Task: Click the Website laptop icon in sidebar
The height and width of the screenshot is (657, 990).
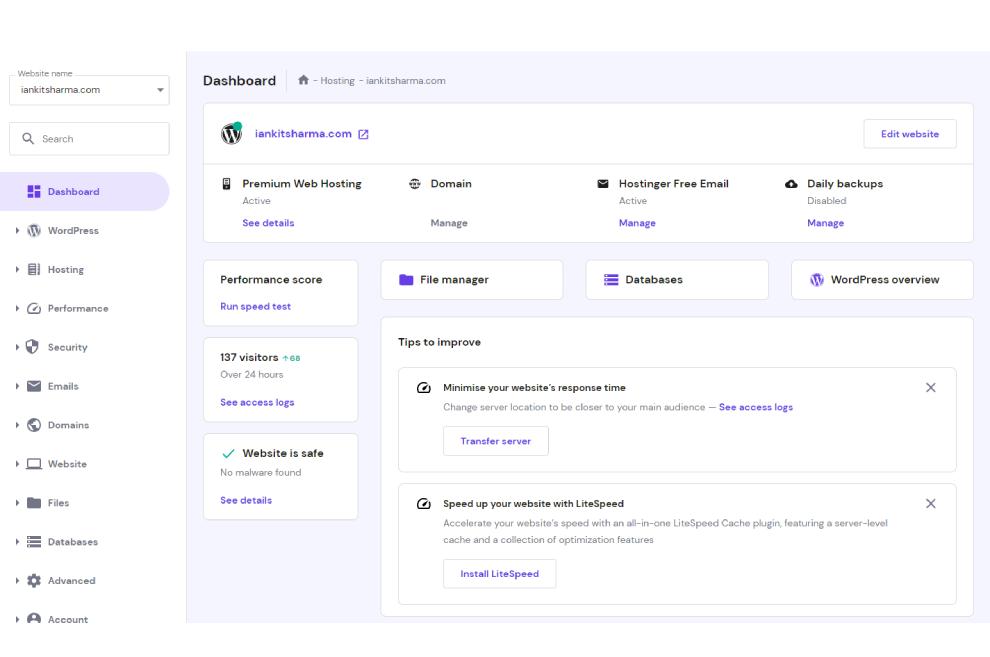Action: 34,464
